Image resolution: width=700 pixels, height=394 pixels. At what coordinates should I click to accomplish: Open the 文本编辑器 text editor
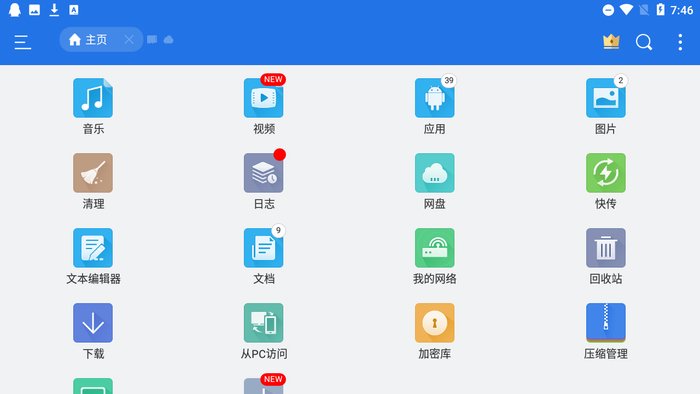[x=93, y=248]
